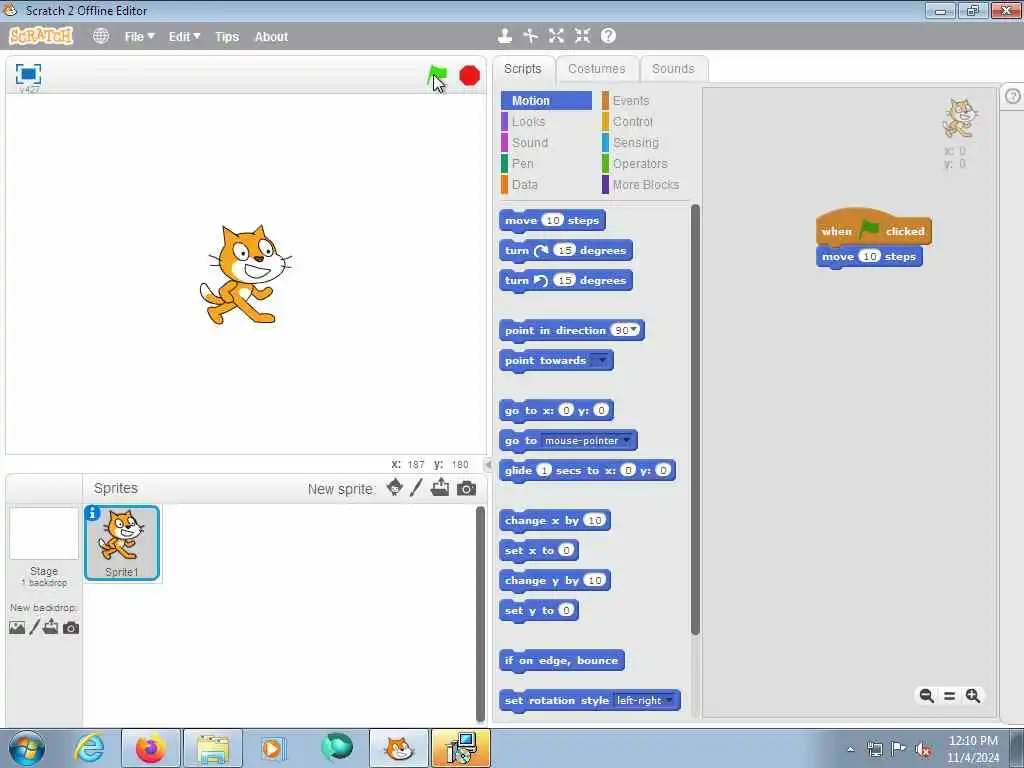Open Sprite1 info via blue i icon
The height and width of the screenshot is (768, 1024).
pyautogui.click(x=93, y=513)
